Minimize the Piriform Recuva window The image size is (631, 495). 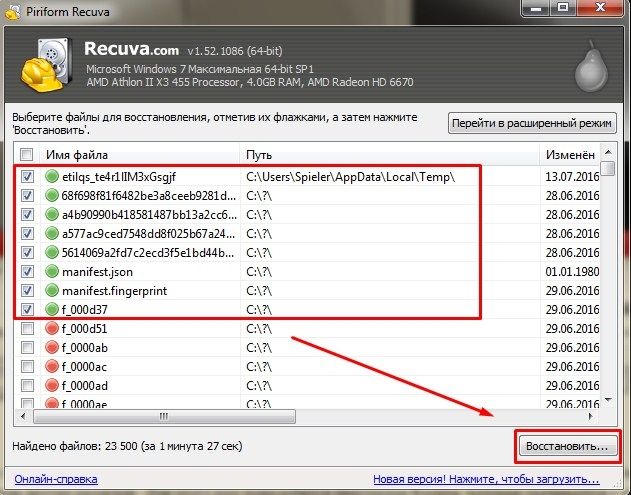(x=536, y=8)
